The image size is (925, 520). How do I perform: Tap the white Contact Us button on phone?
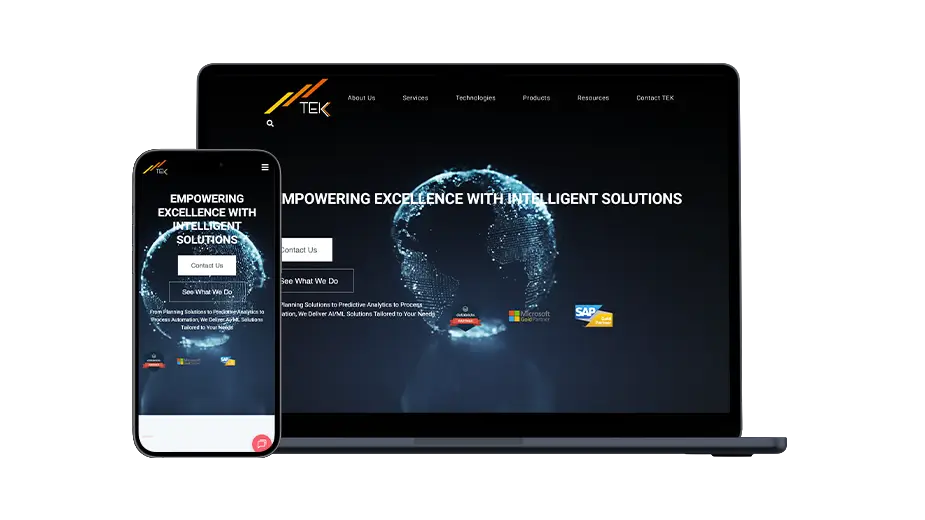click(x=207, y=266)
